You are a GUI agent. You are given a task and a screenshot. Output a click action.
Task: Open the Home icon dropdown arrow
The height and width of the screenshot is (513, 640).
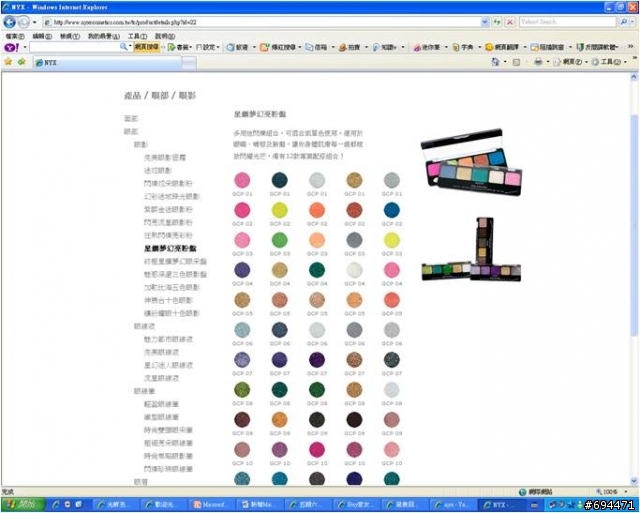505,62
